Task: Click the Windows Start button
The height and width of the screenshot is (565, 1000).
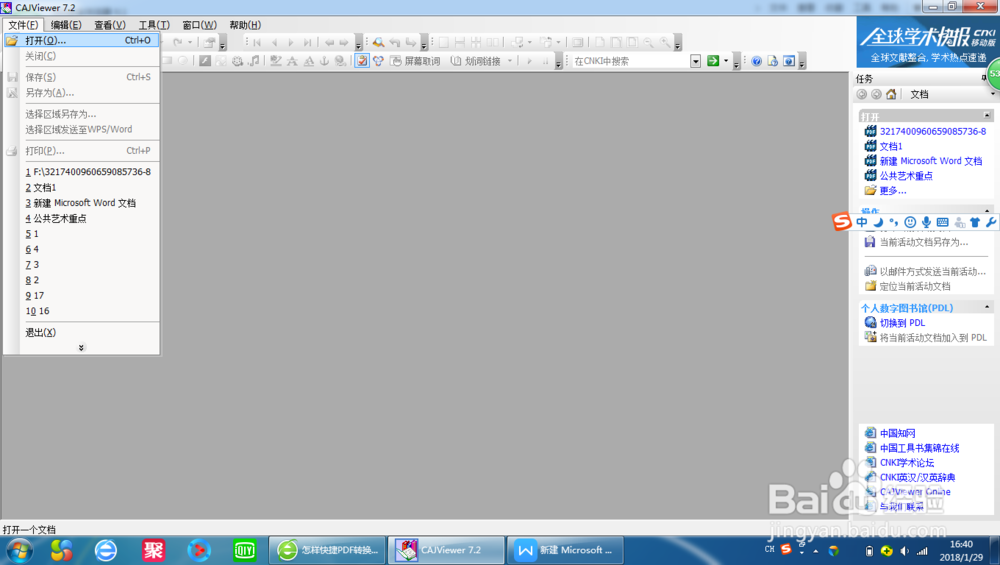Action: 19,550
